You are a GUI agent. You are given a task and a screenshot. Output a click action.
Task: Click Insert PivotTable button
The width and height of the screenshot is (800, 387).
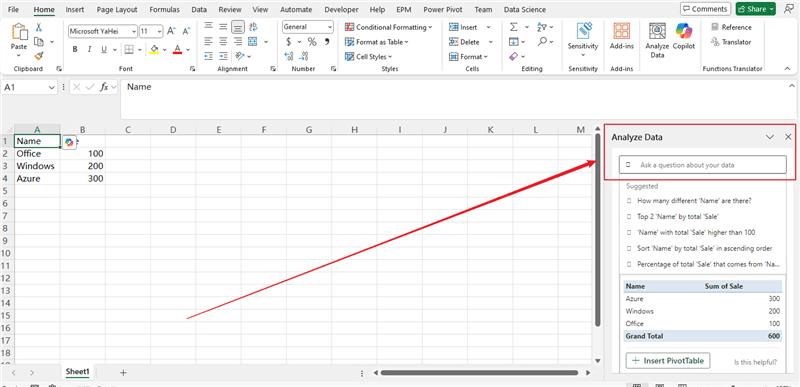pos(668,360)
